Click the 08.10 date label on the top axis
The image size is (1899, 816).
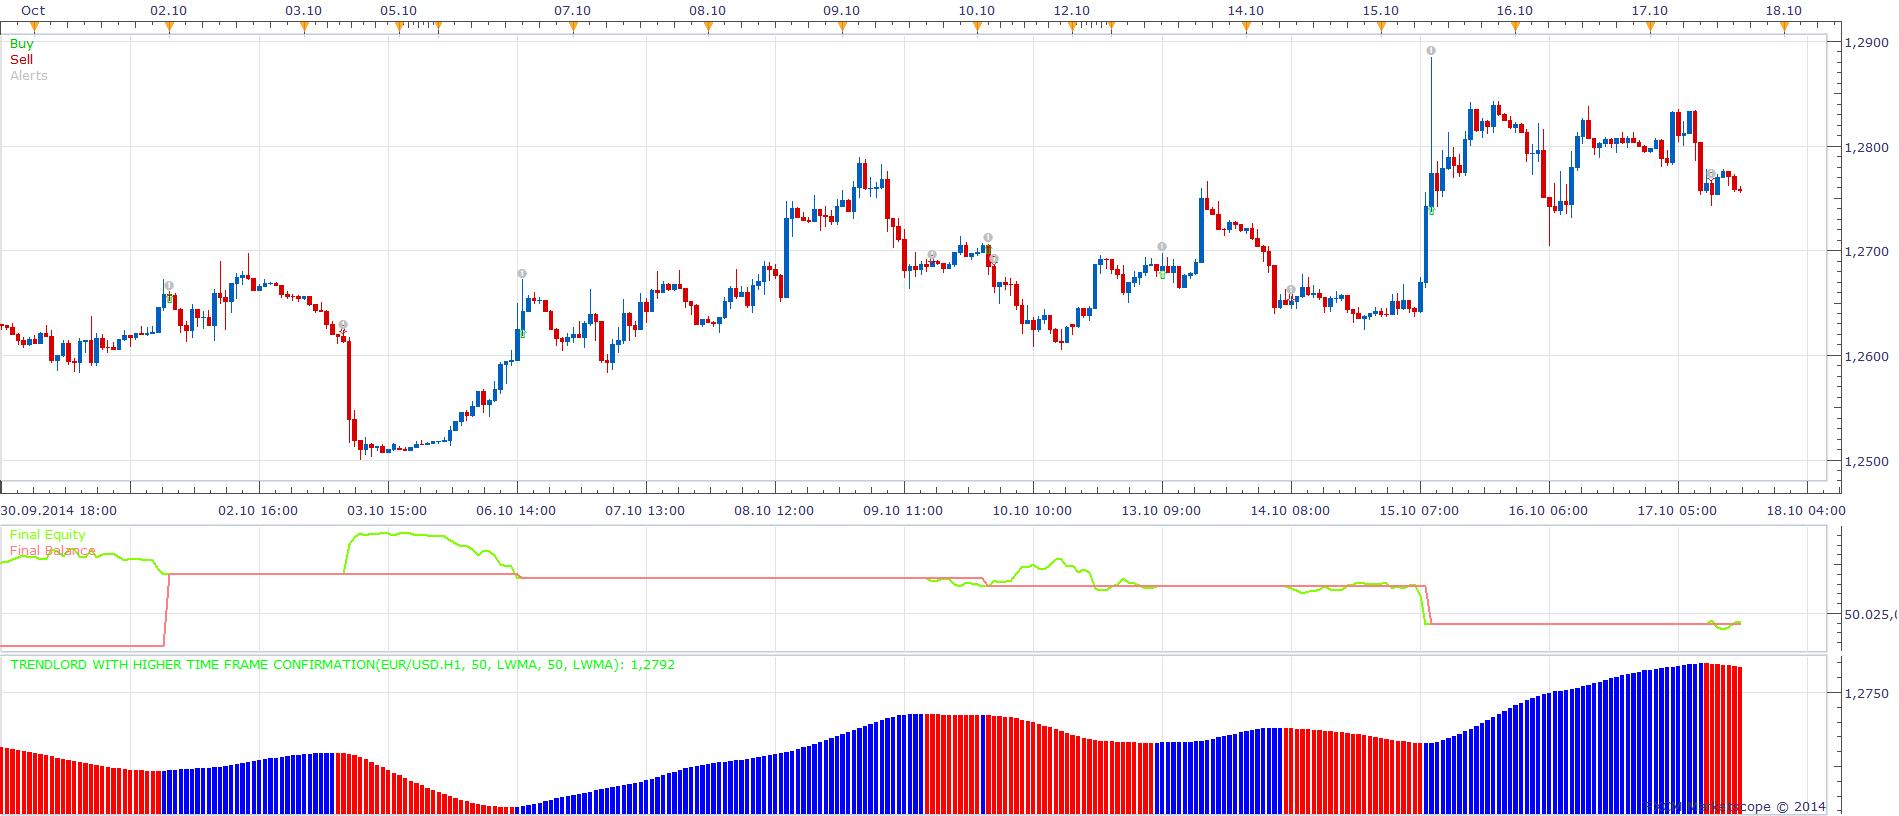coord(708,11)
